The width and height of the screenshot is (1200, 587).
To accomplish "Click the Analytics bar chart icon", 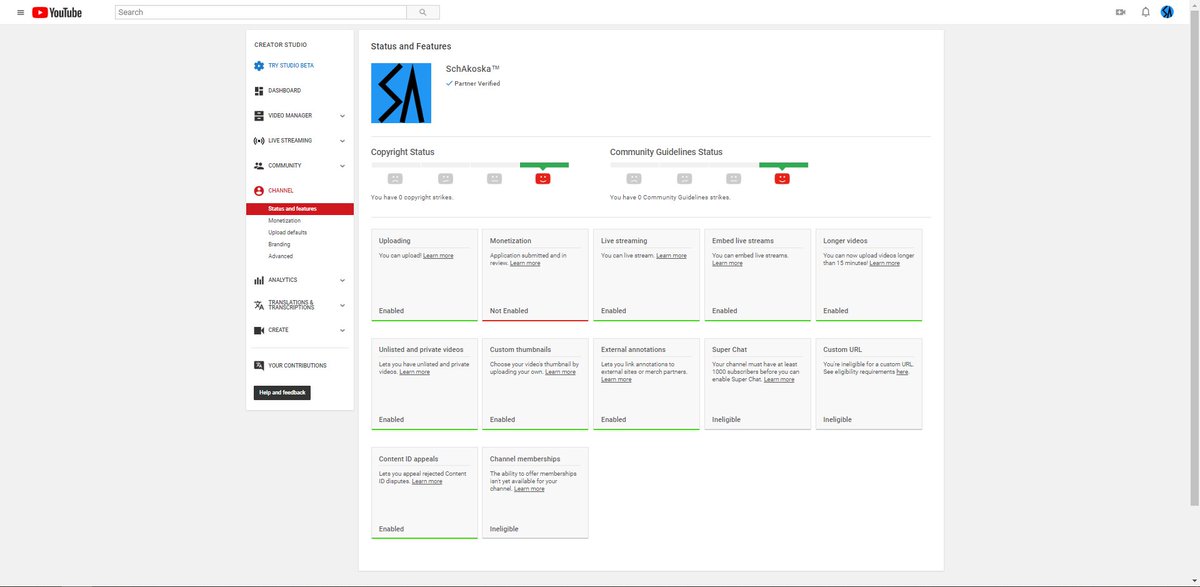I will [x=259, y=280].
